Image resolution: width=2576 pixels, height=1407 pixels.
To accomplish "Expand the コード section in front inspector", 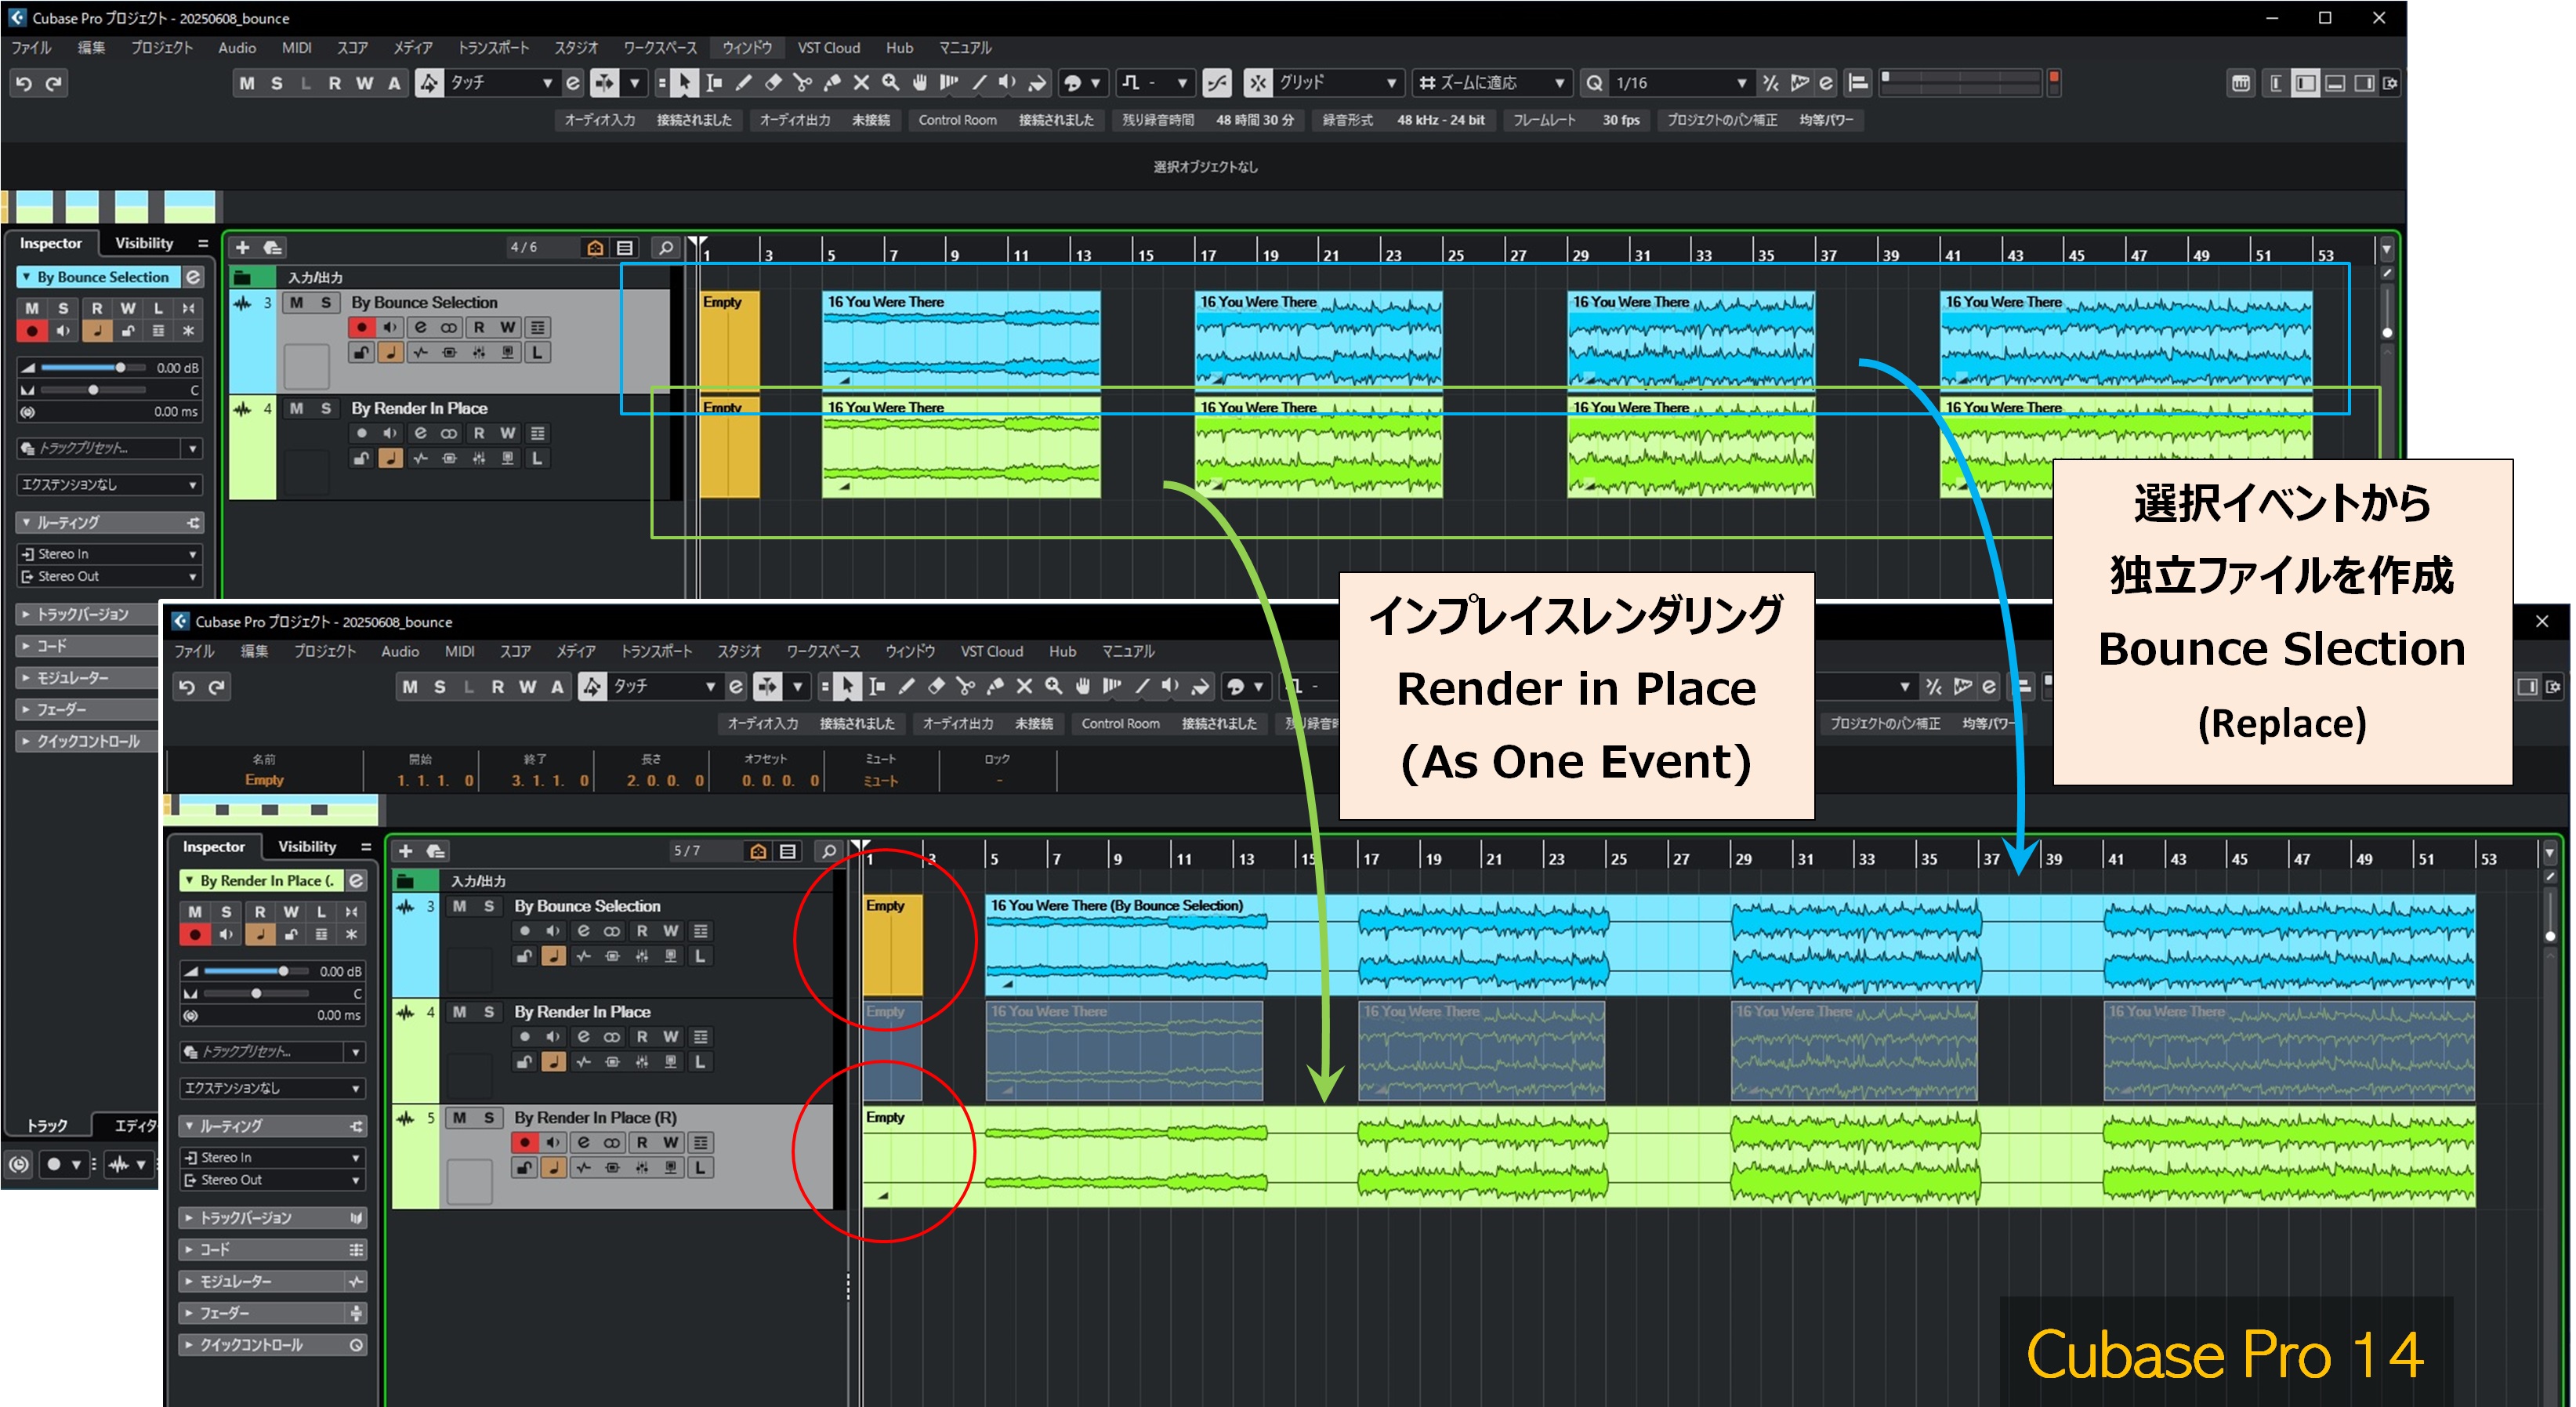I will (x=273, y=1250).
